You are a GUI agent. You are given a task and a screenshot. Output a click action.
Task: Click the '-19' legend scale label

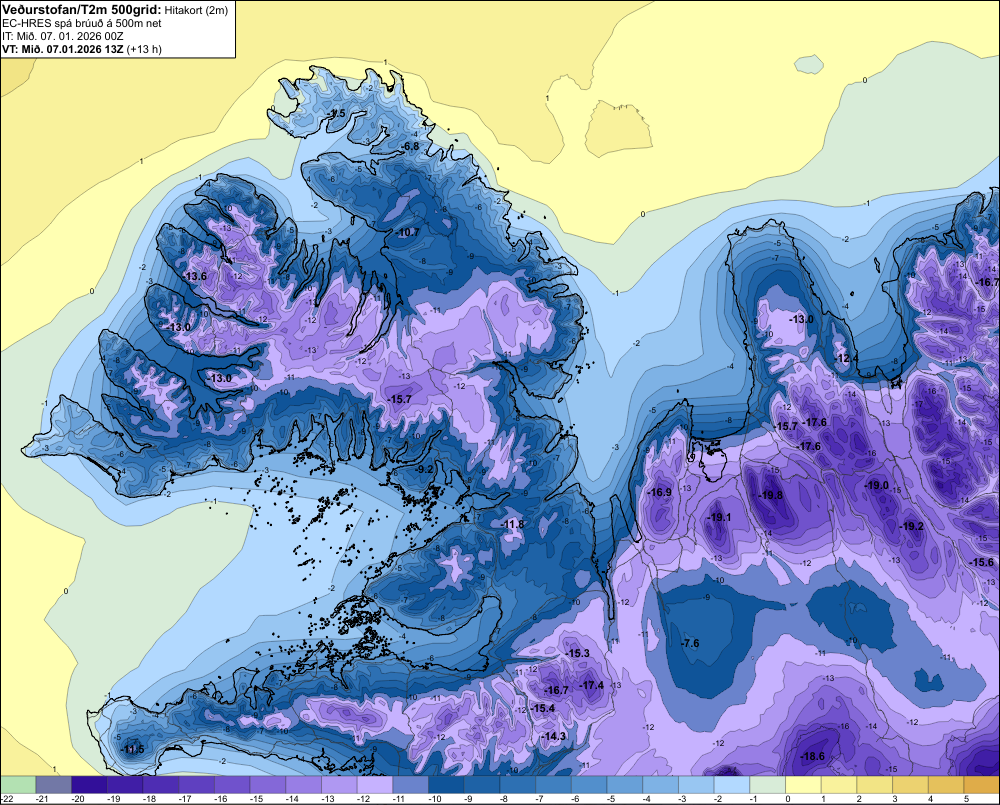pyautogui.click(x=114, y=799)
